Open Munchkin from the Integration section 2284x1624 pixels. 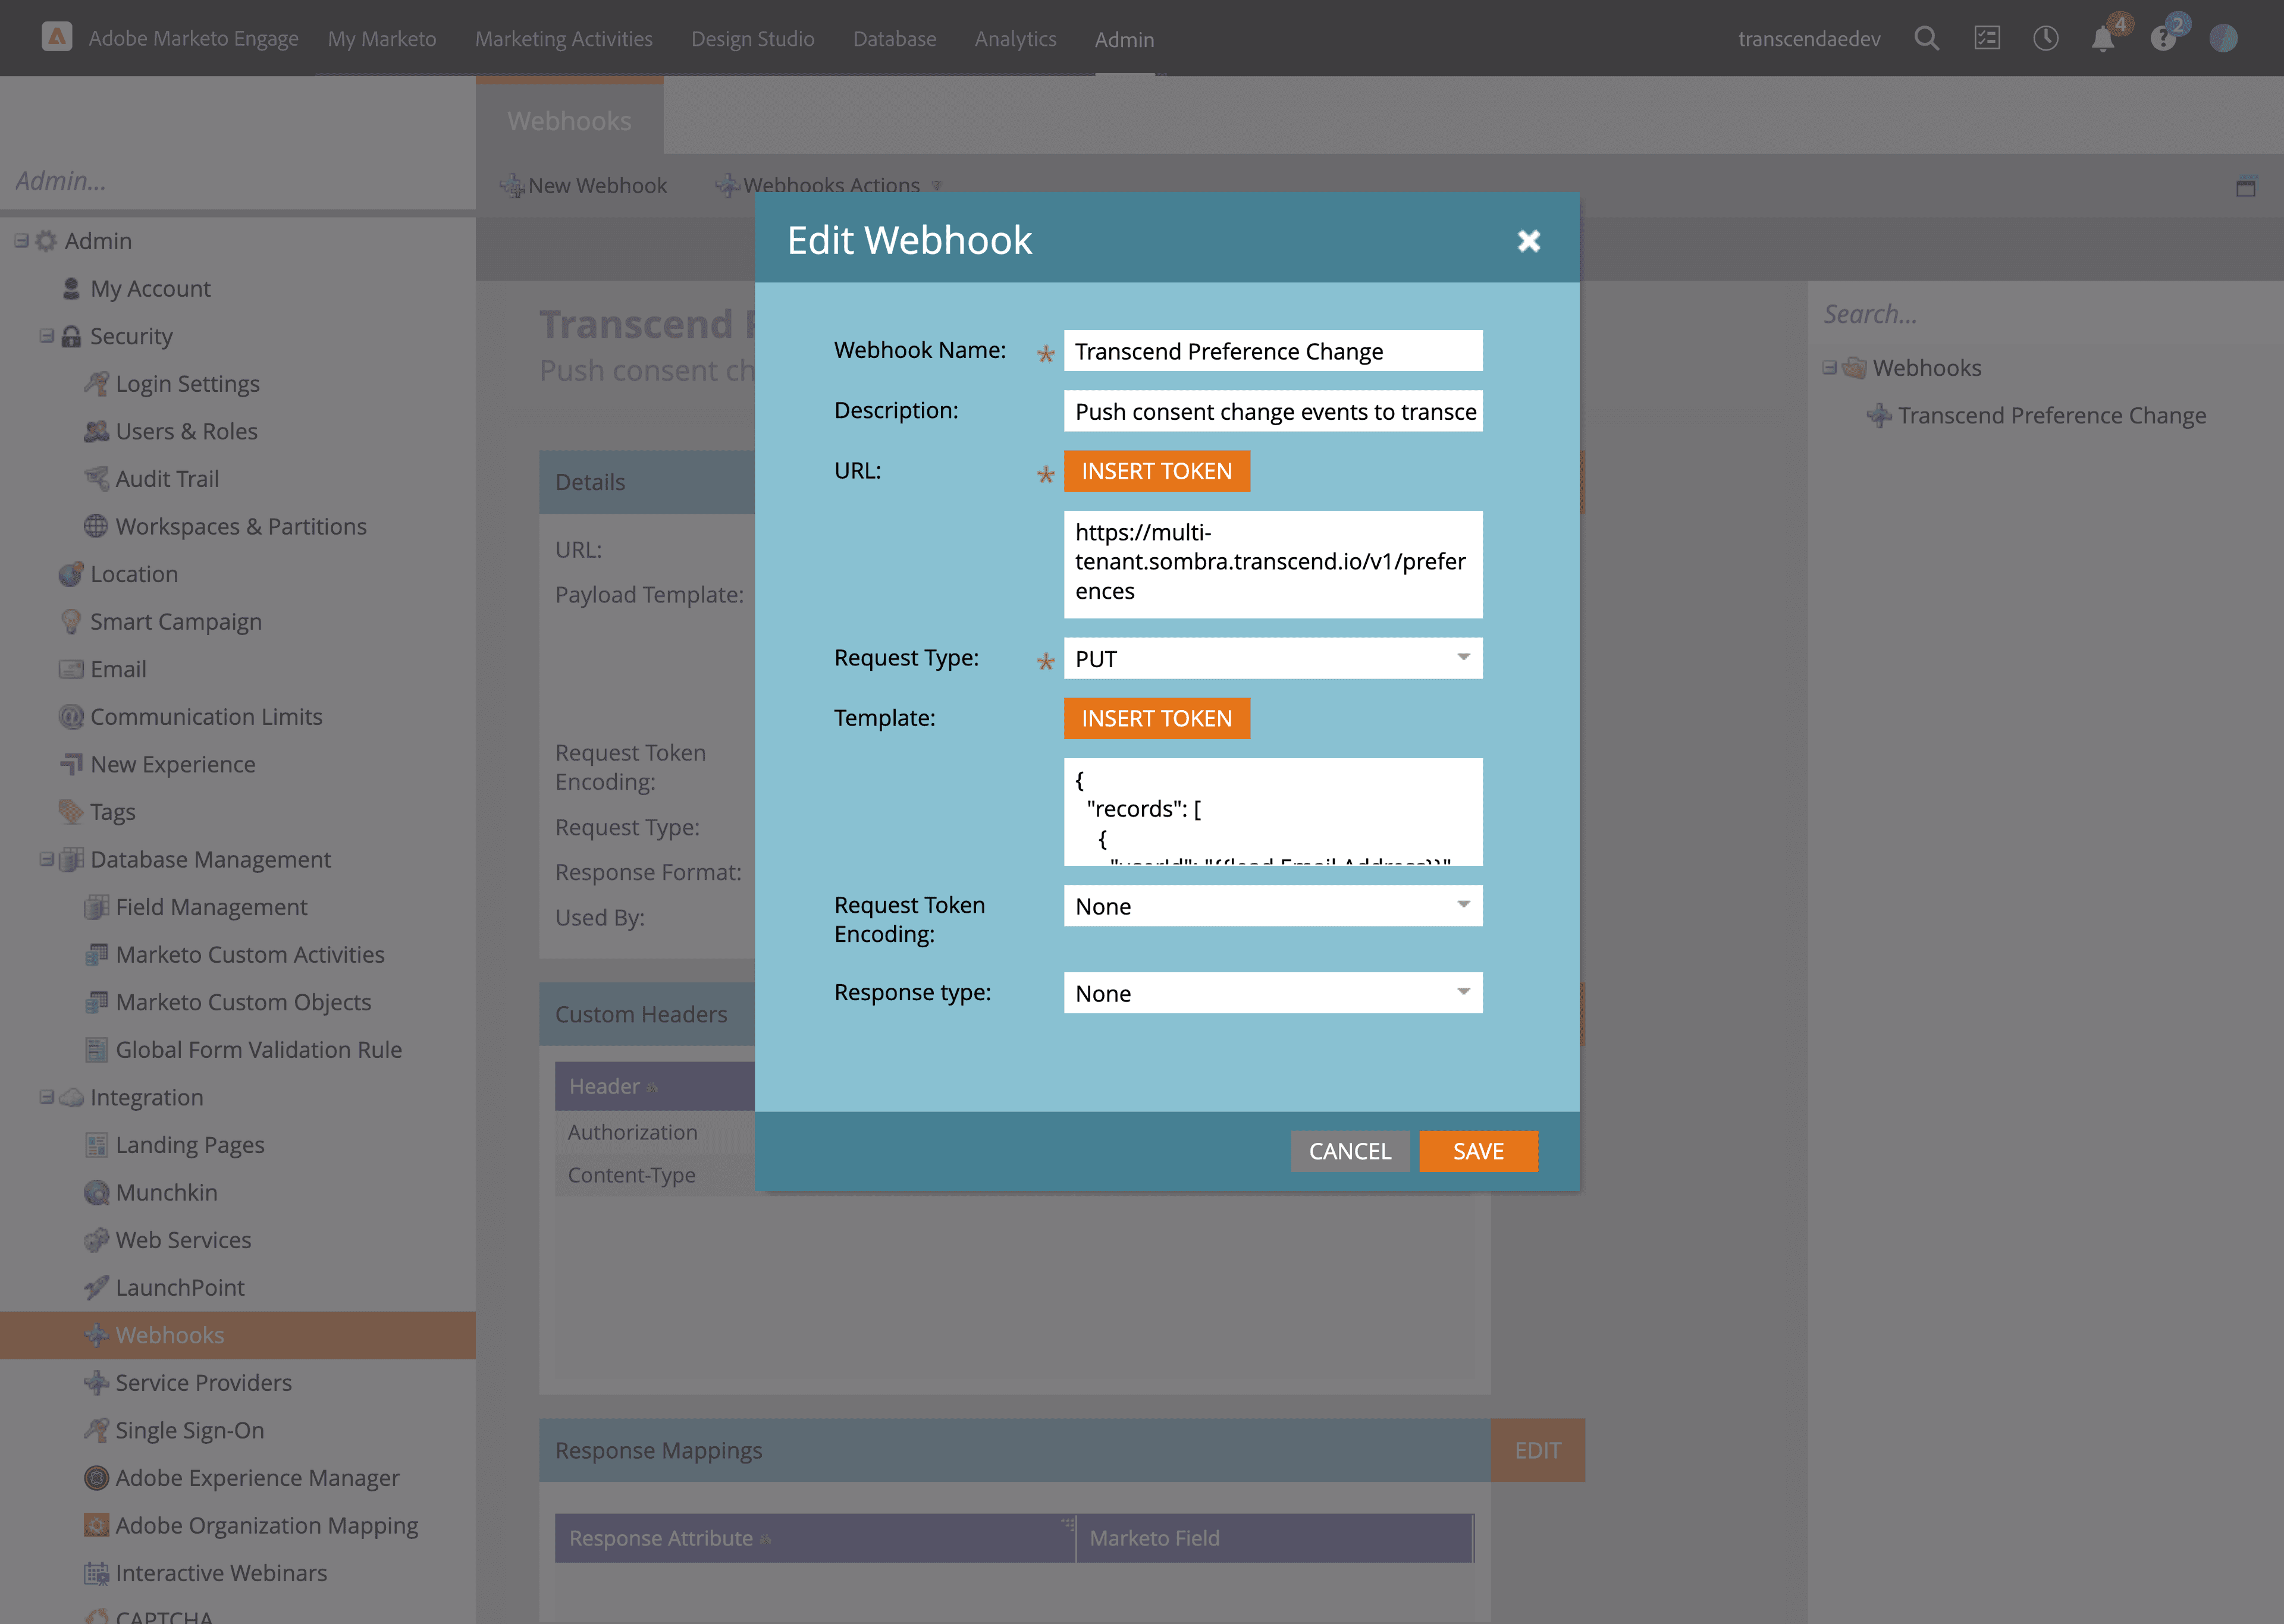point(97,1192)
